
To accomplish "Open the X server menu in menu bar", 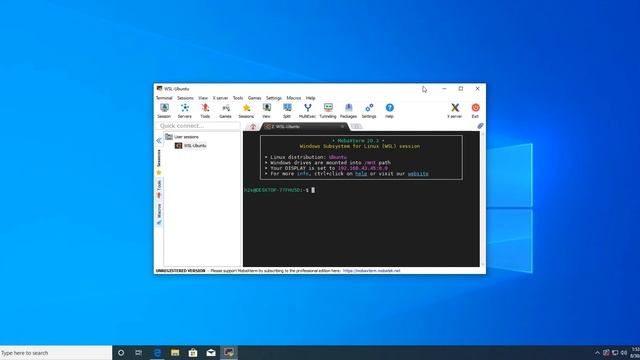I will point(220,98).
